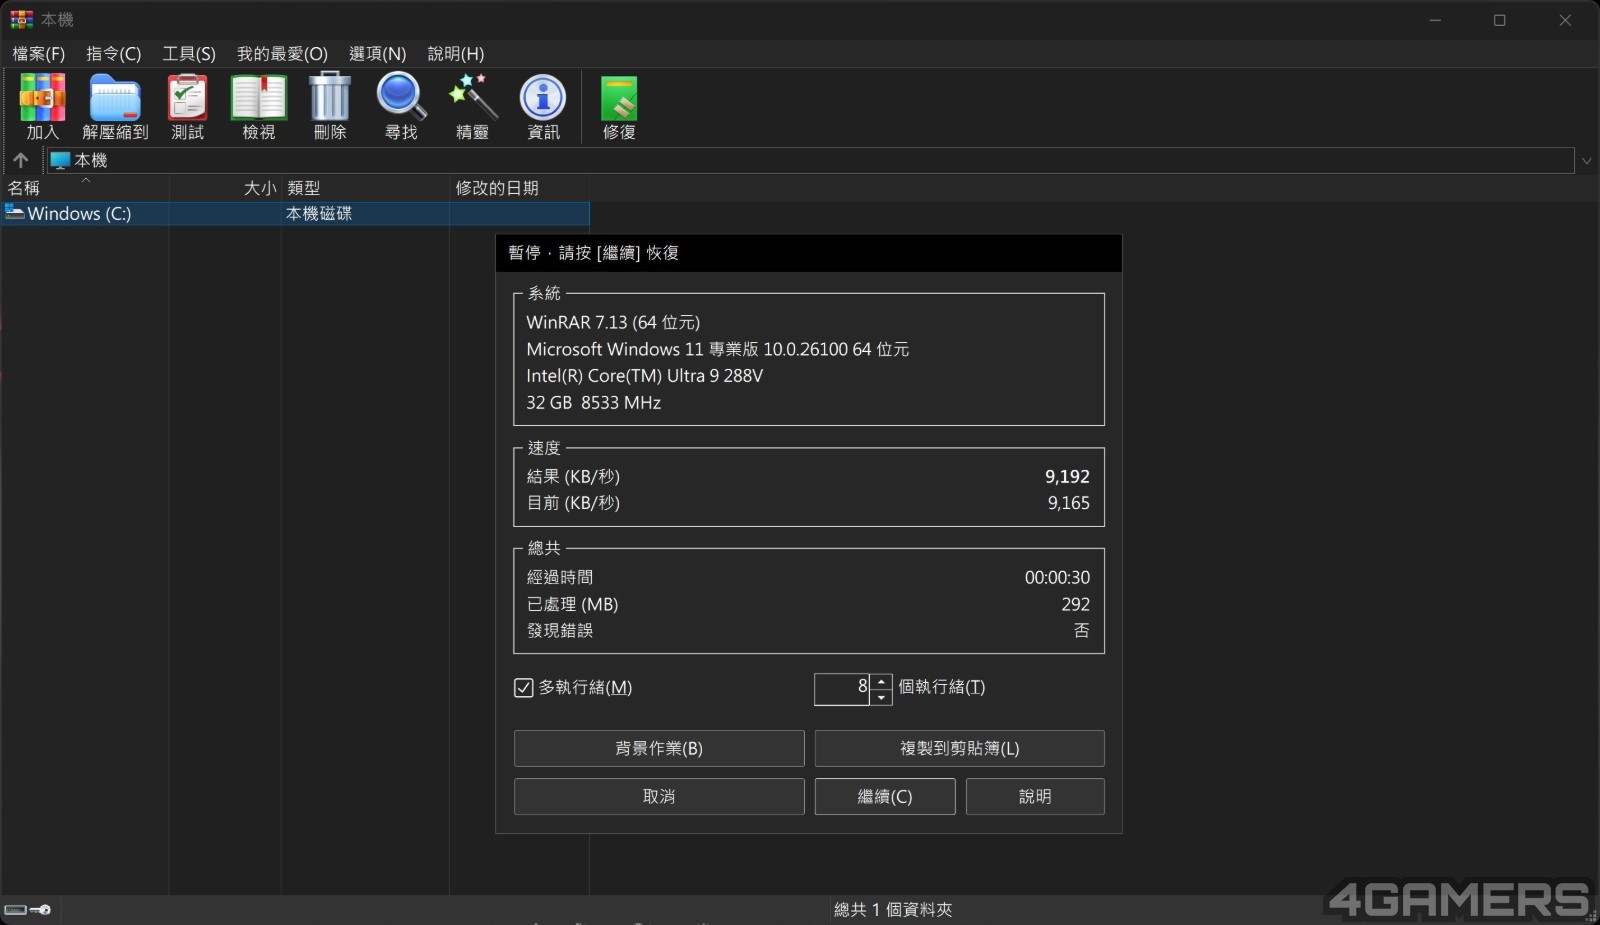Click the 尋找 (Find) magnifier icon
Image resolution: width=1600 pixels, height=925 pixels.
(401, 105)
